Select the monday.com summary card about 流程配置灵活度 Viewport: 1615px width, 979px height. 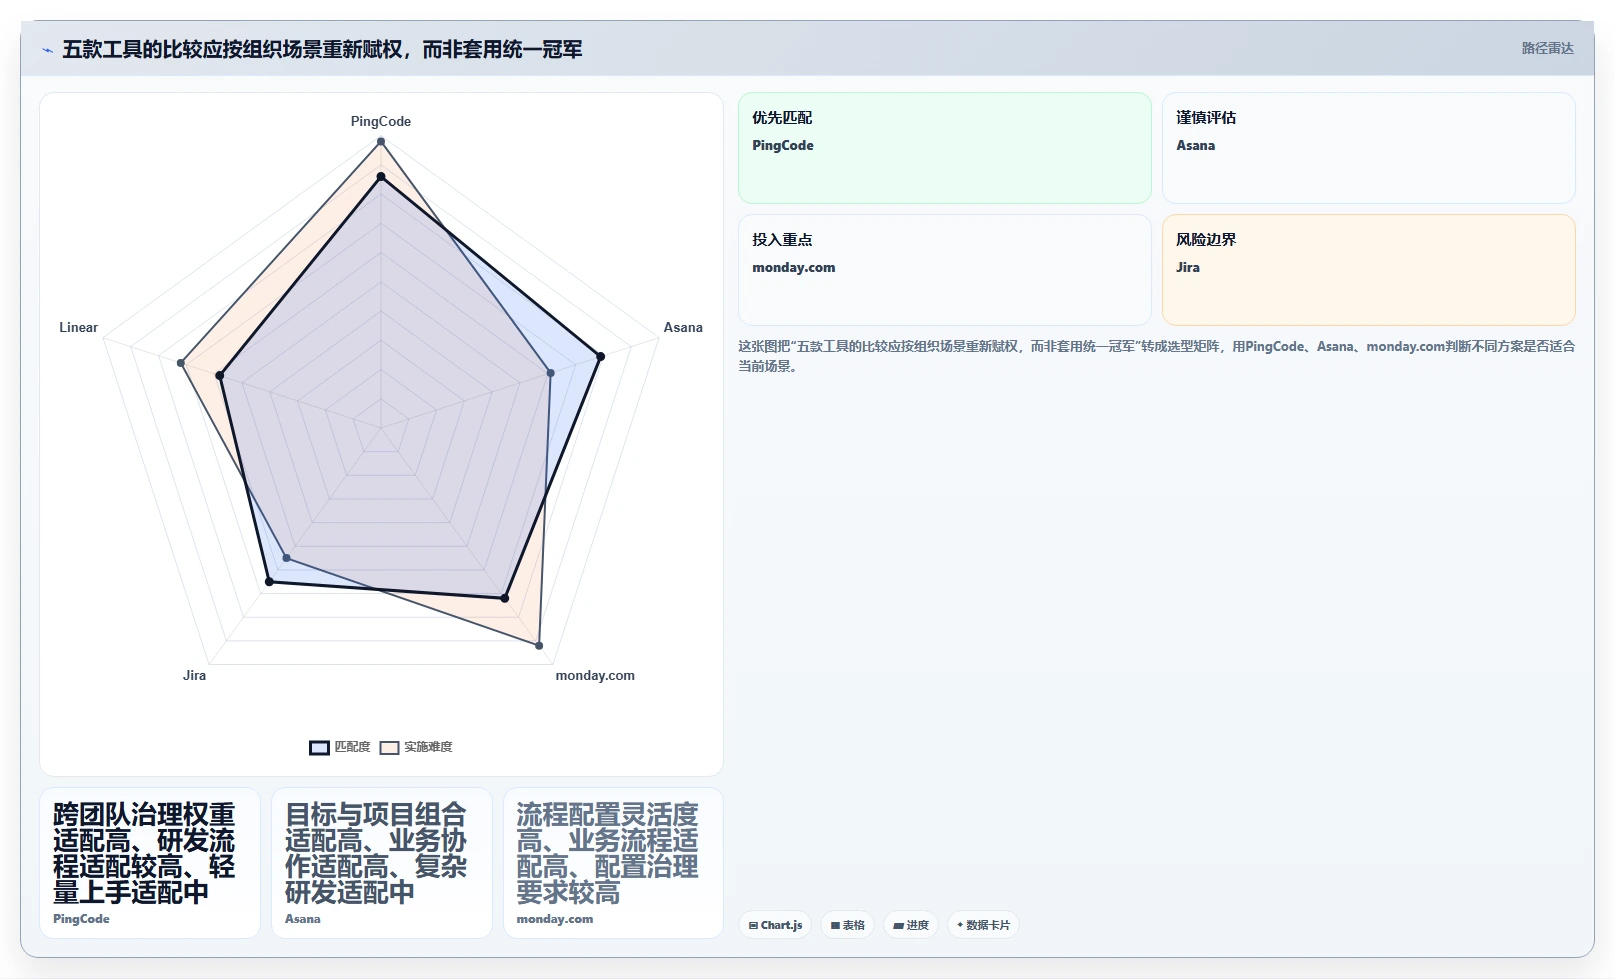[613, 863]
